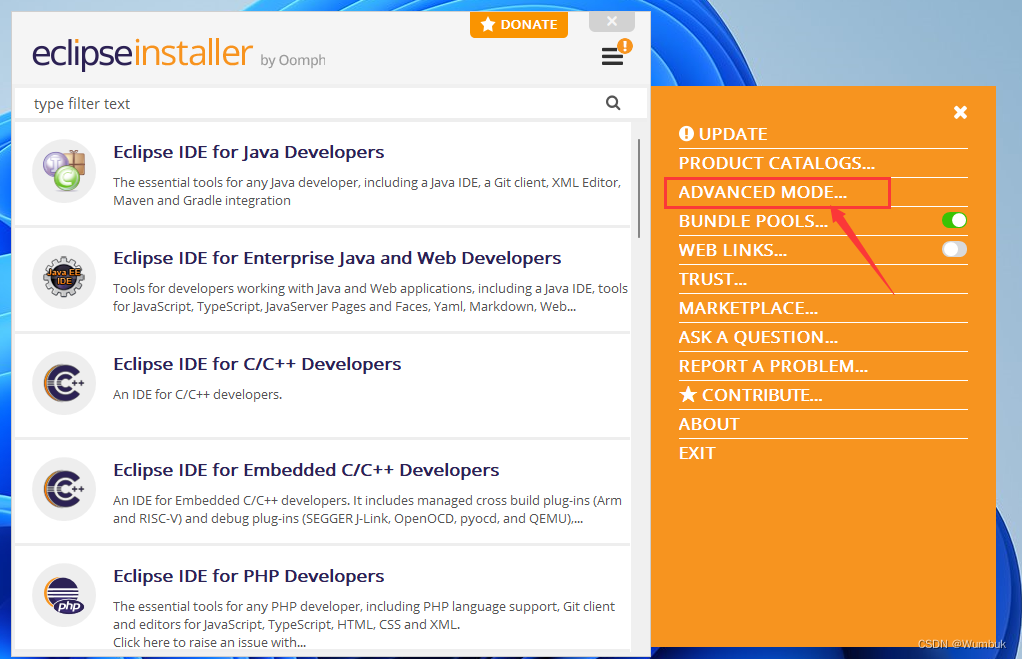Select Report a Problem menu item

pyautogui.click(x=773, y=366)
